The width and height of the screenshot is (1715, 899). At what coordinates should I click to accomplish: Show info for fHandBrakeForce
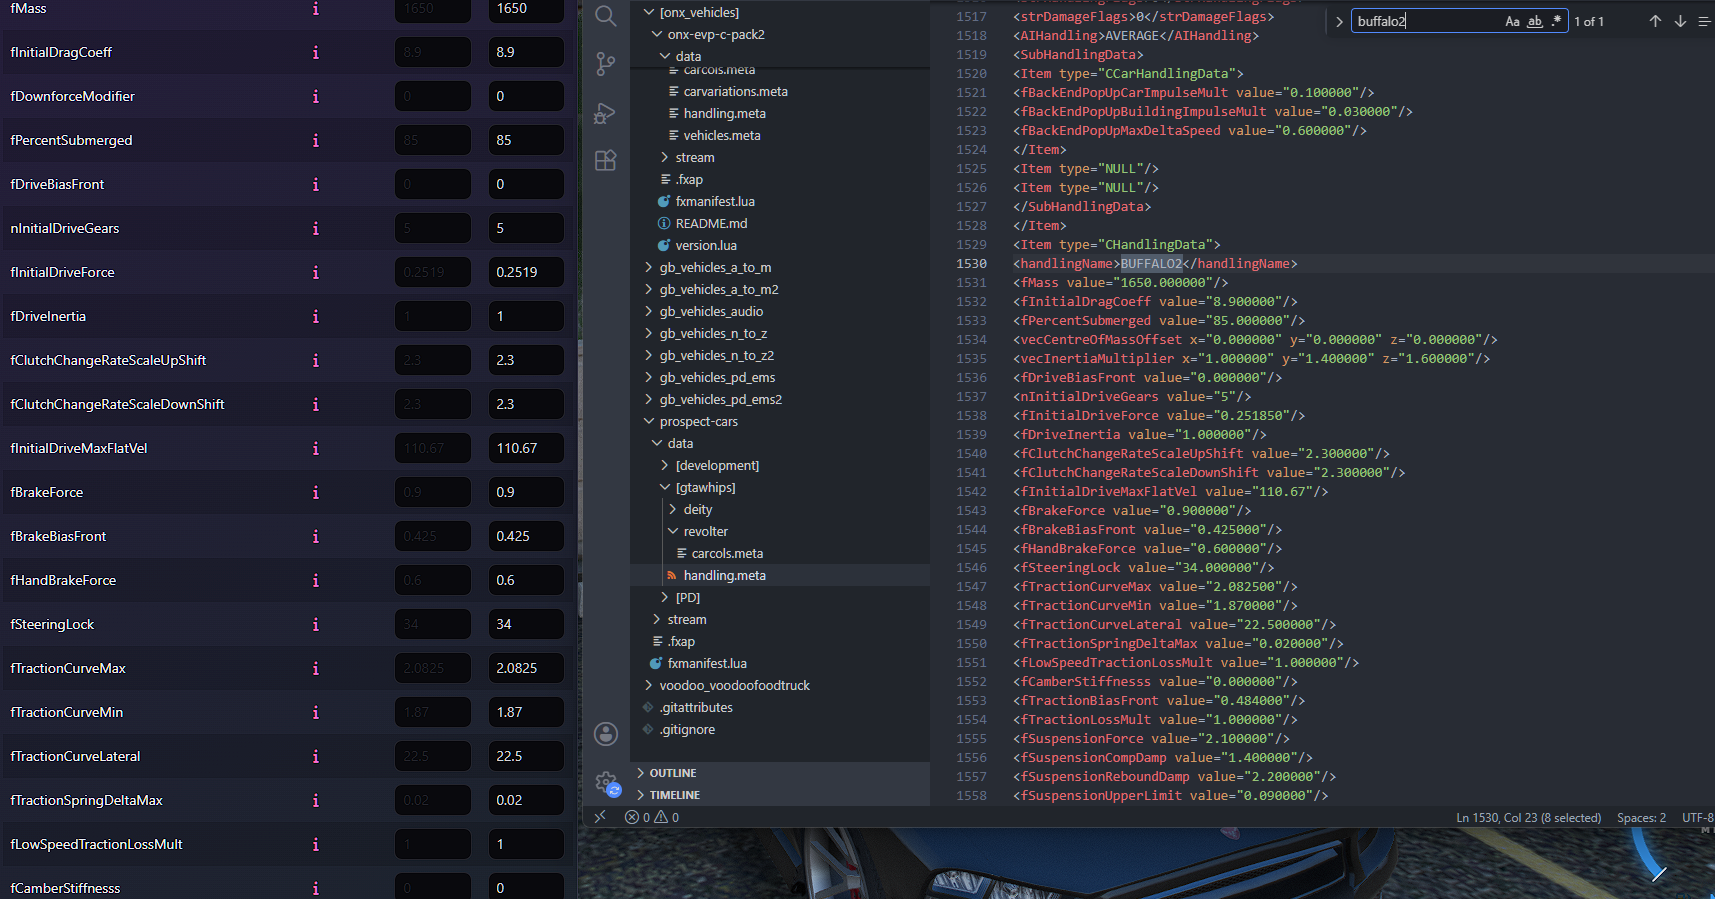pyautogui.click(x=316, y=580)
